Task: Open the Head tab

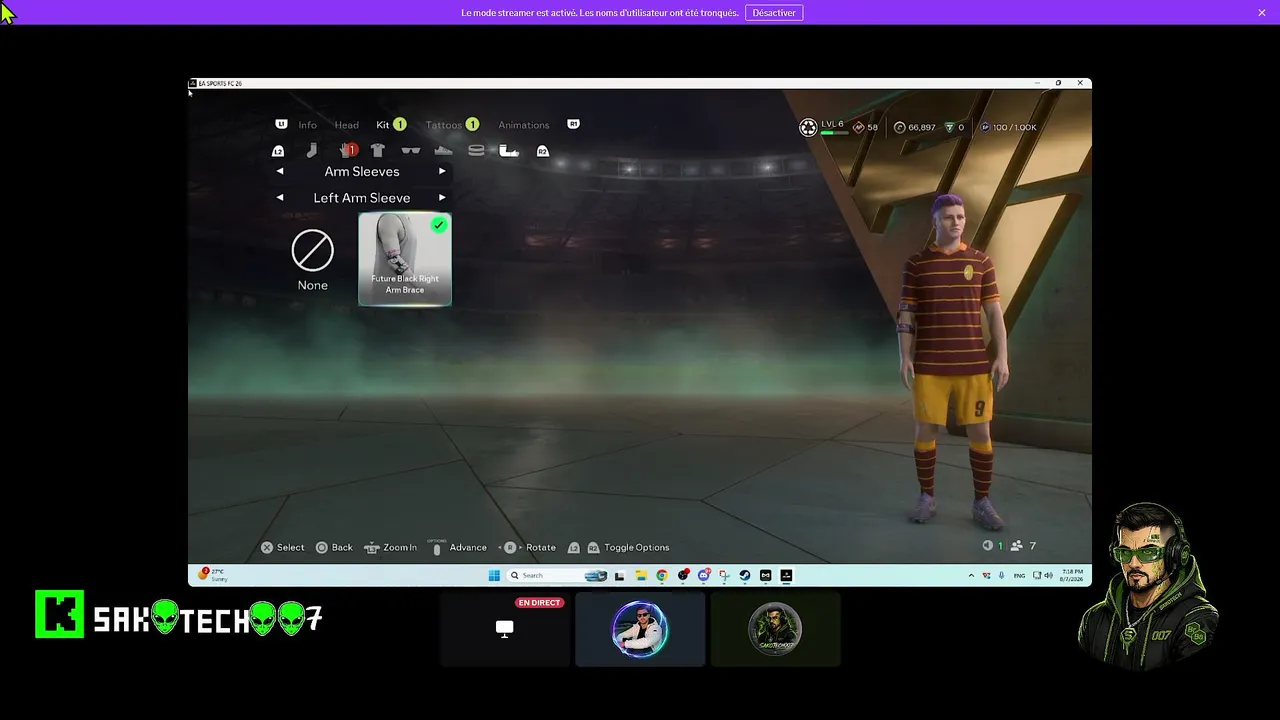Action: pyautogui.click(x=347, y=125)
